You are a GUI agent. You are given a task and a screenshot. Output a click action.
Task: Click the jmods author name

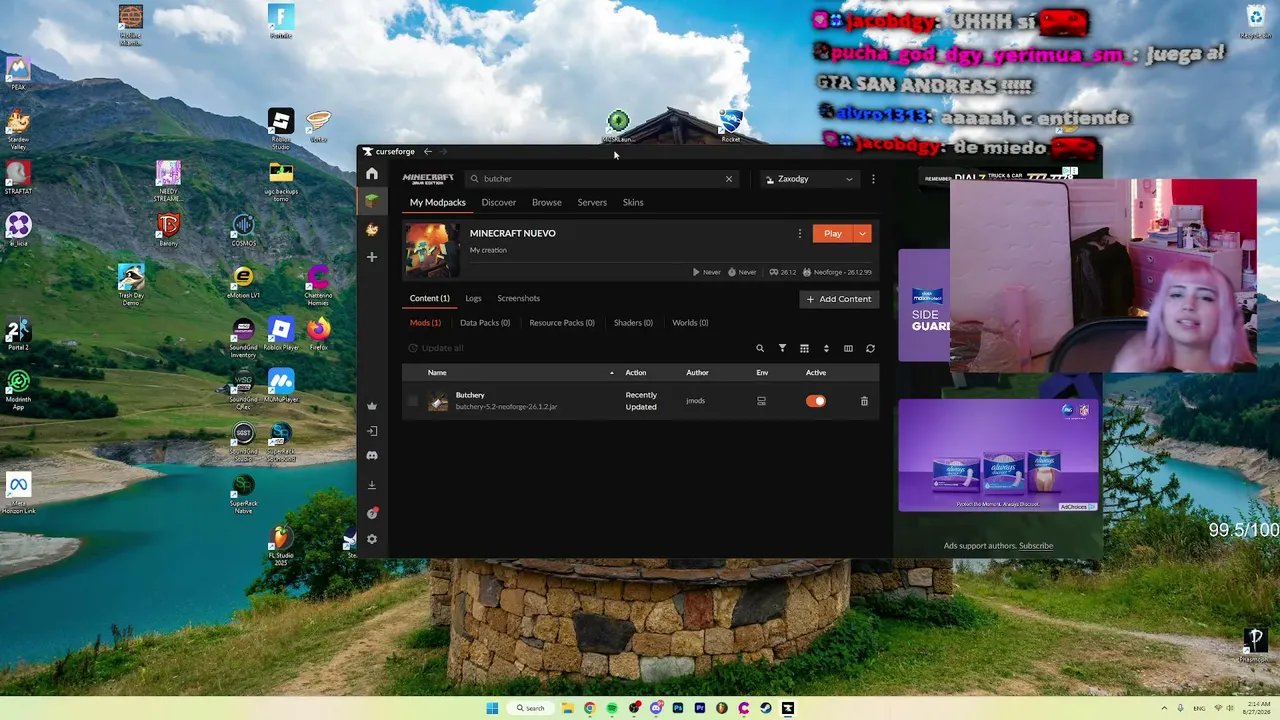(x=695, y=401)
